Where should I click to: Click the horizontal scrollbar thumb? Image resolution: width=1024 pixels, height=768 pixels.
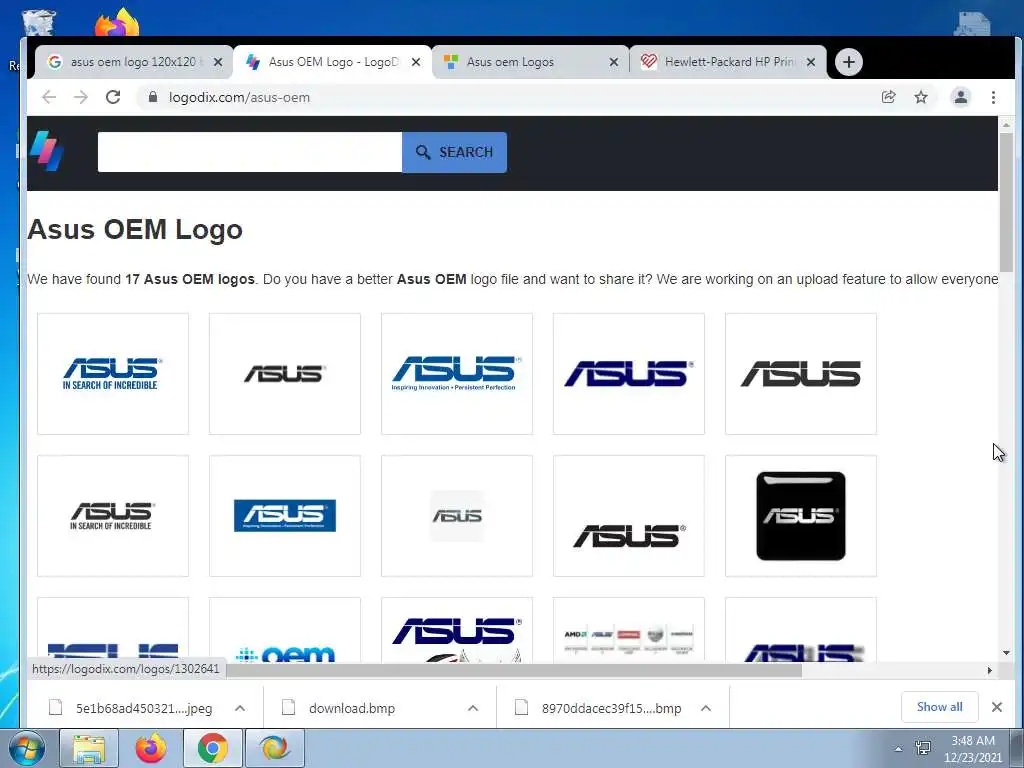coord(513,671)
